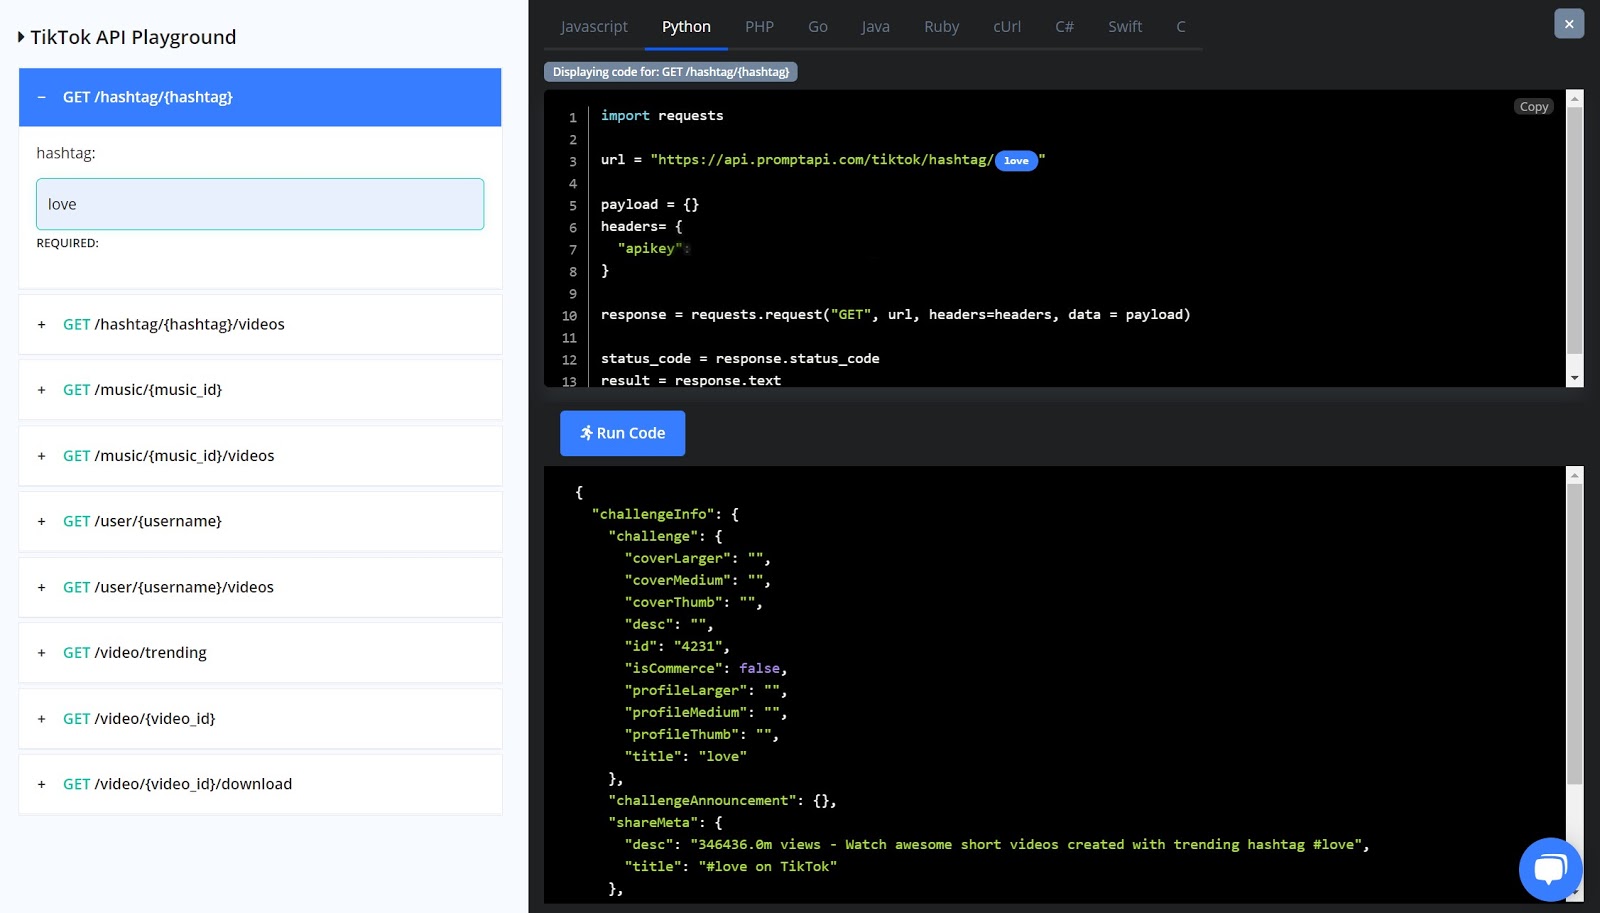Click the requests.request response line
This screenshot has height=913, width=1600.
pyautogui.click(x=896, y=315)
